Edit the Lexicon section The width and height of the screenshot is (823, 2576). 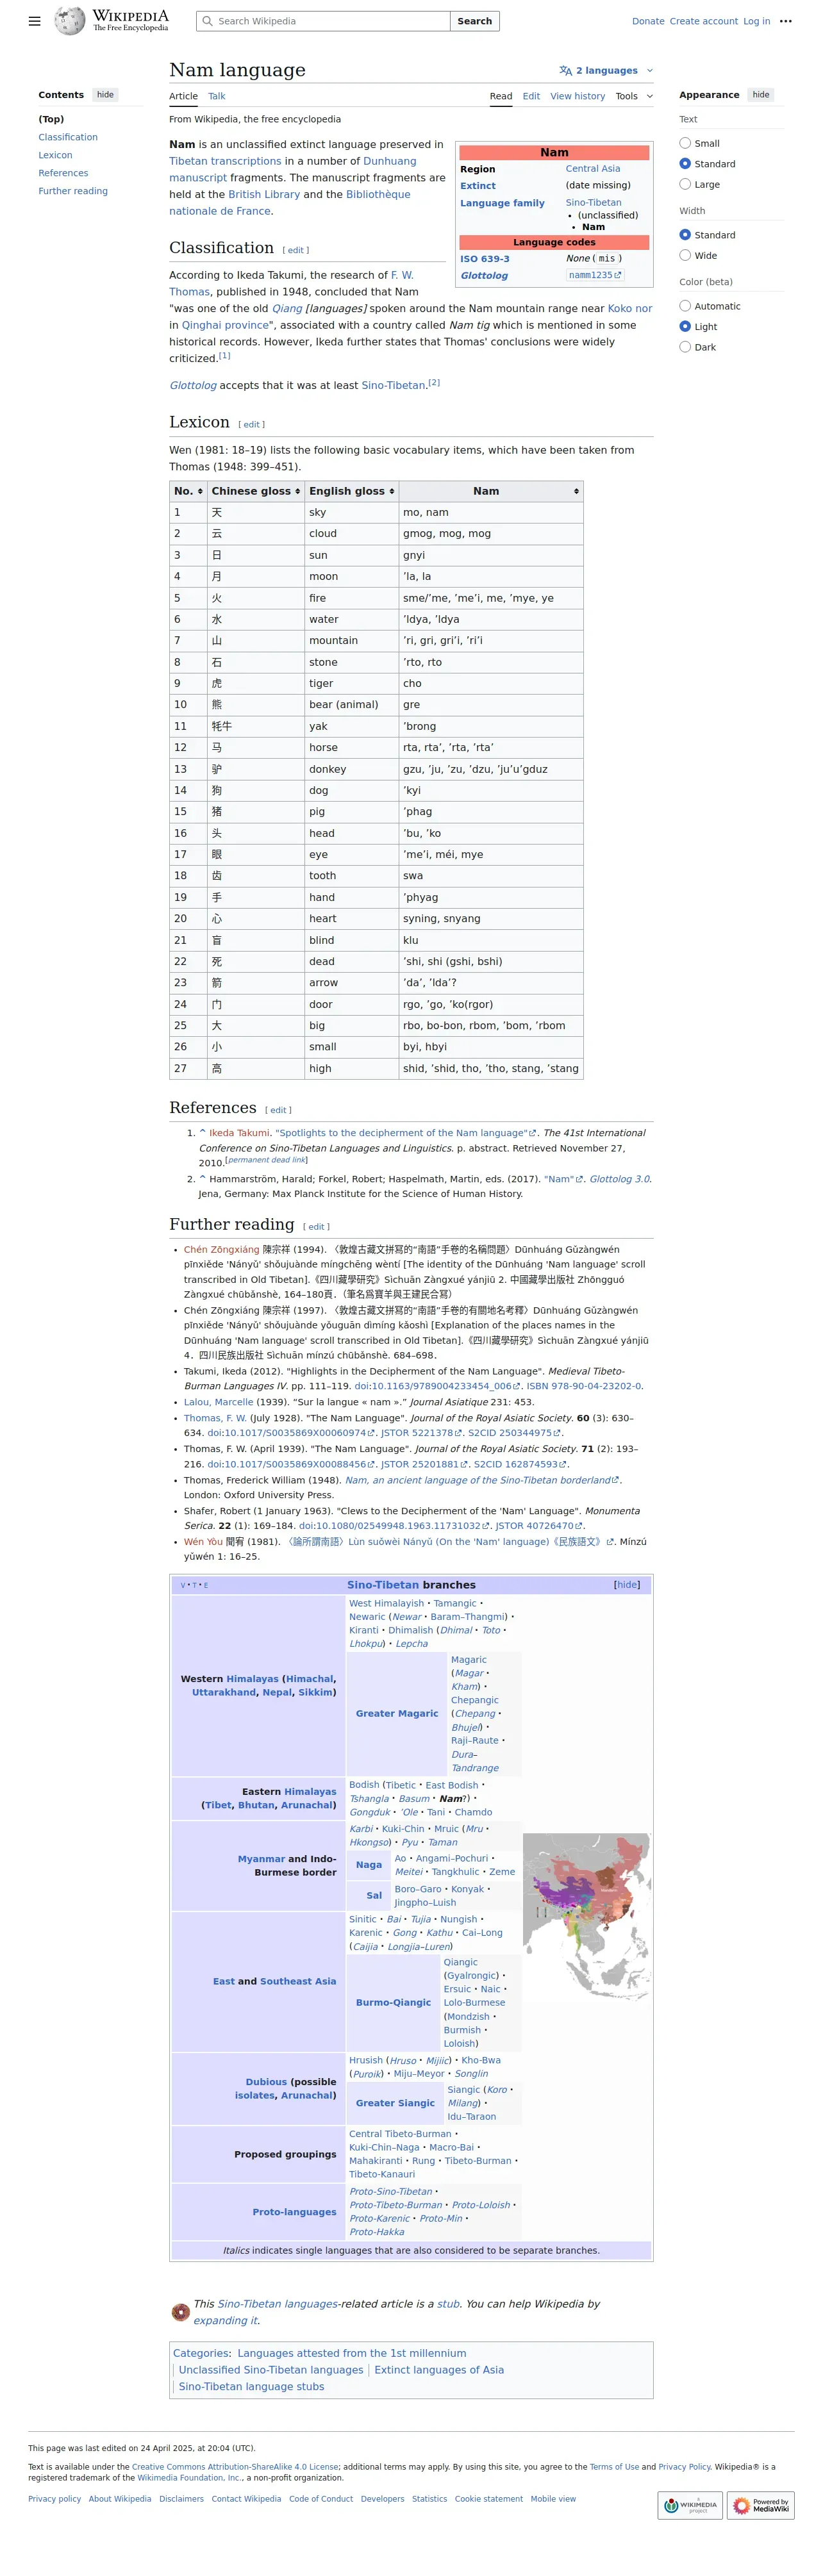pyautogui.click(x=251, y=425)
